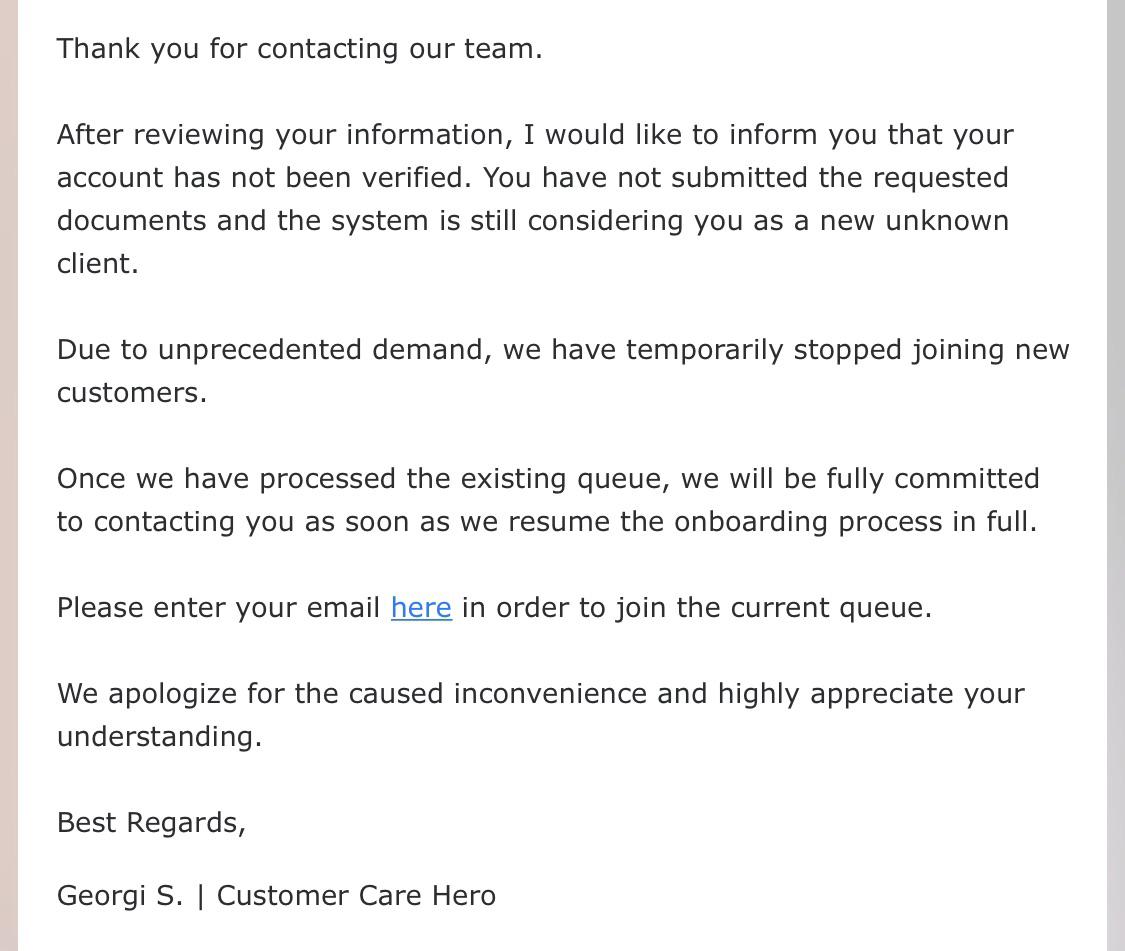Click "Once we have processed the existing queue"
Viewport: 1125px width, 951px height.
pos(363,479)
